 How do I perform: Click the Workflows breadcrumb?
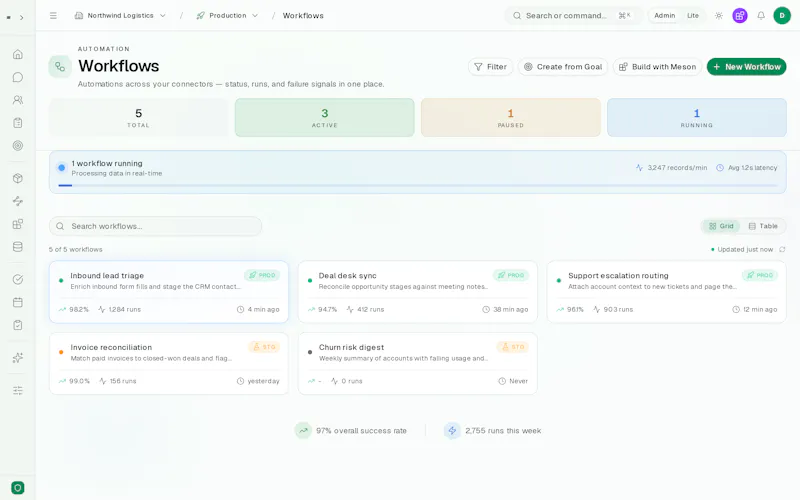(x=303, y=16)
